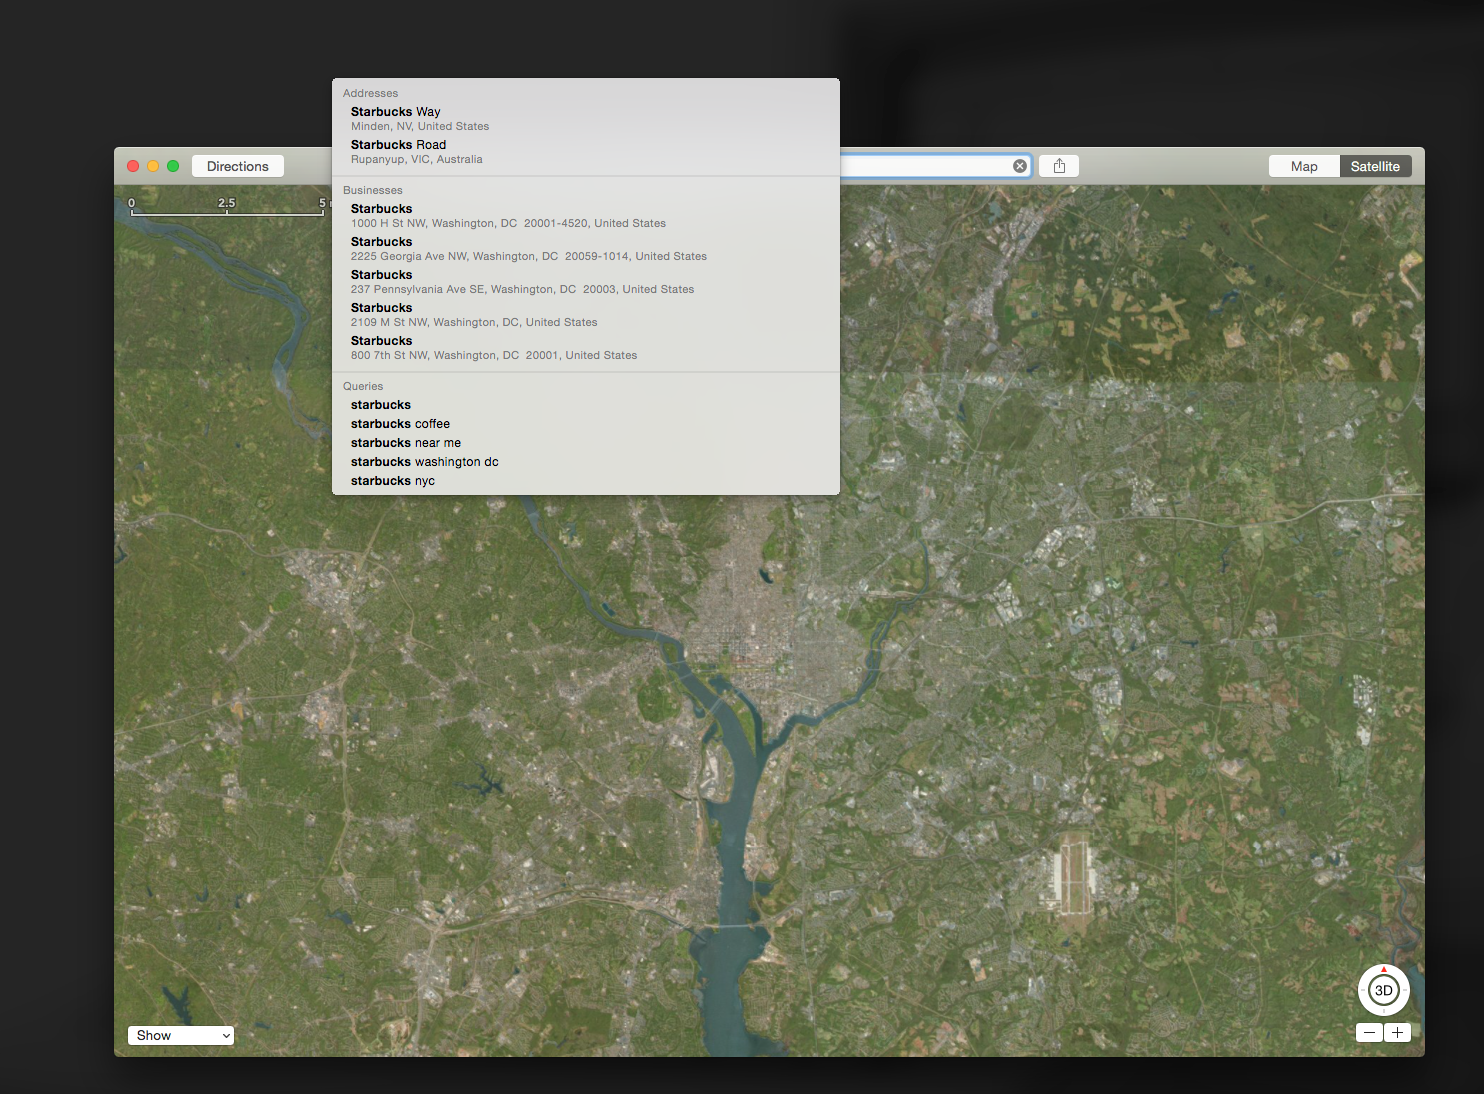The width and height of the screenshot is (1484, 1094).
Task: Zoom out with the minus button
Action: 1369,1033
